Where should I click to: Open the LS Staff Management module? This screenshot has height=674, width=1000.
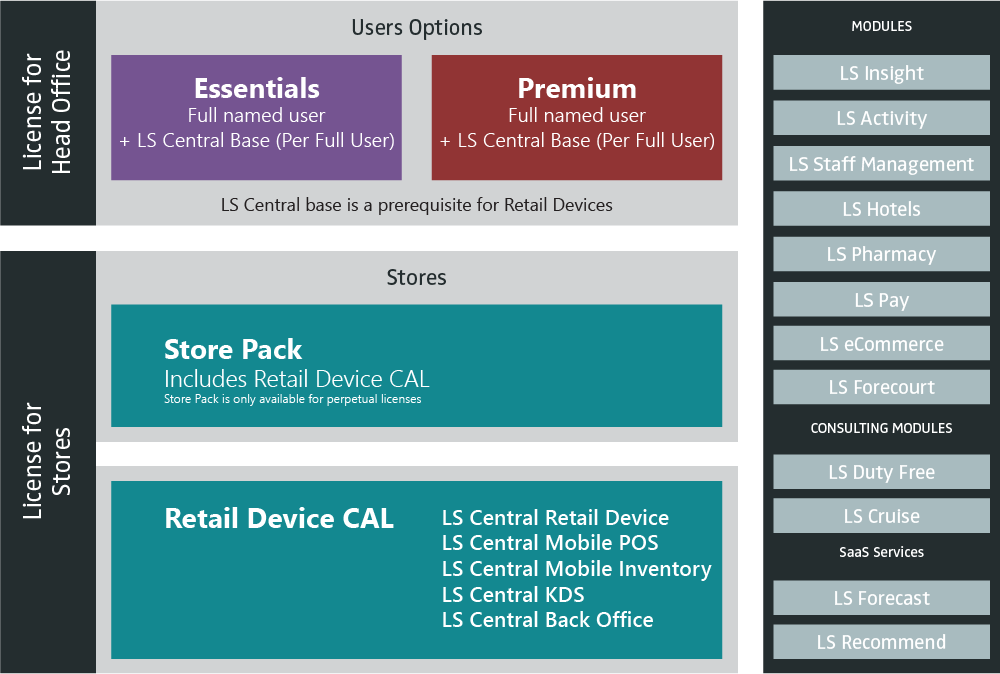pyautogui.click(x=881, y=164)
